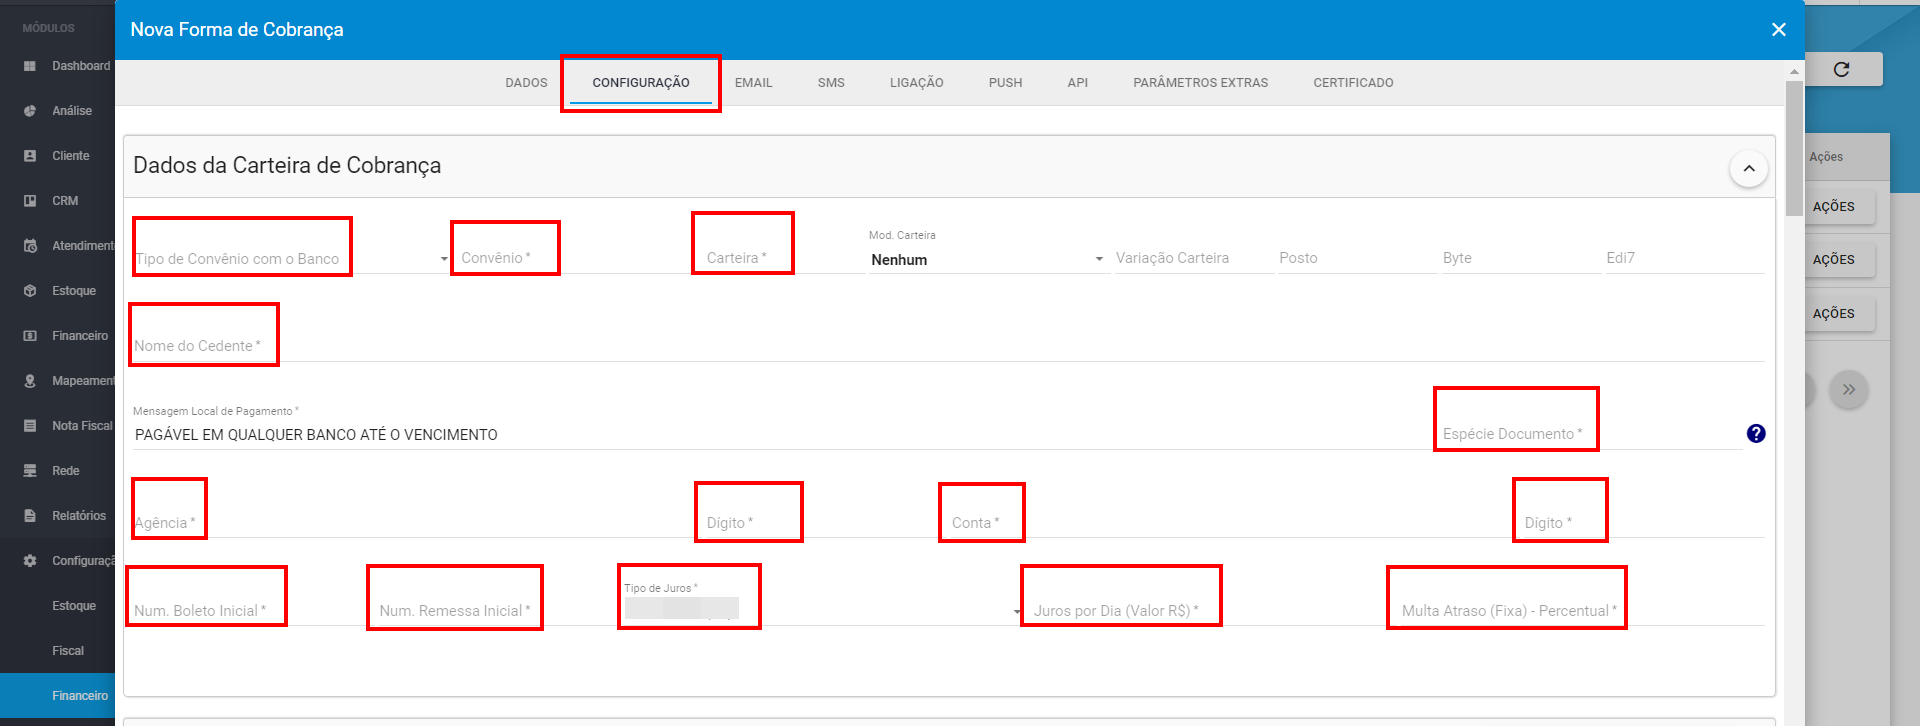Open the Estoque submenu under Configuração
Image resolution: width=1920 pixels, height=726 pixels.
coord(74,606)
